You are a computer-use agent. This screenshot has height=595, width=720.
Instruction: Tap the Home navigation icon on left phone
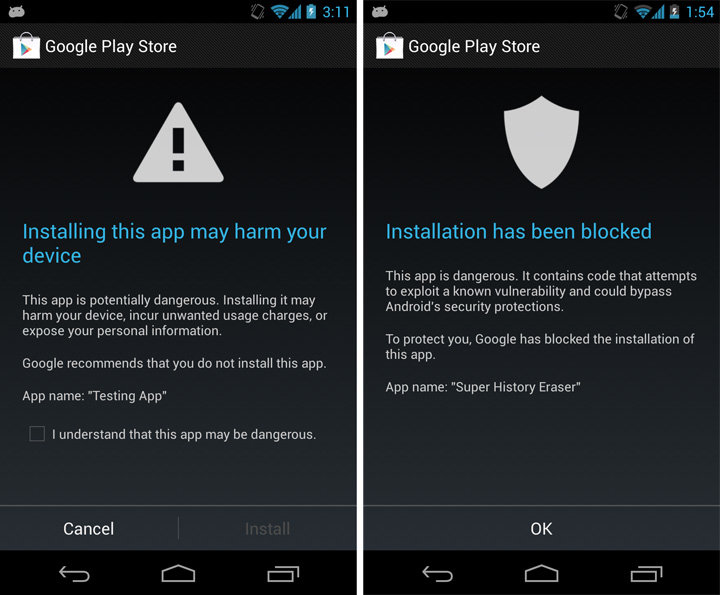pyautogui.click(x=178, y=573)
